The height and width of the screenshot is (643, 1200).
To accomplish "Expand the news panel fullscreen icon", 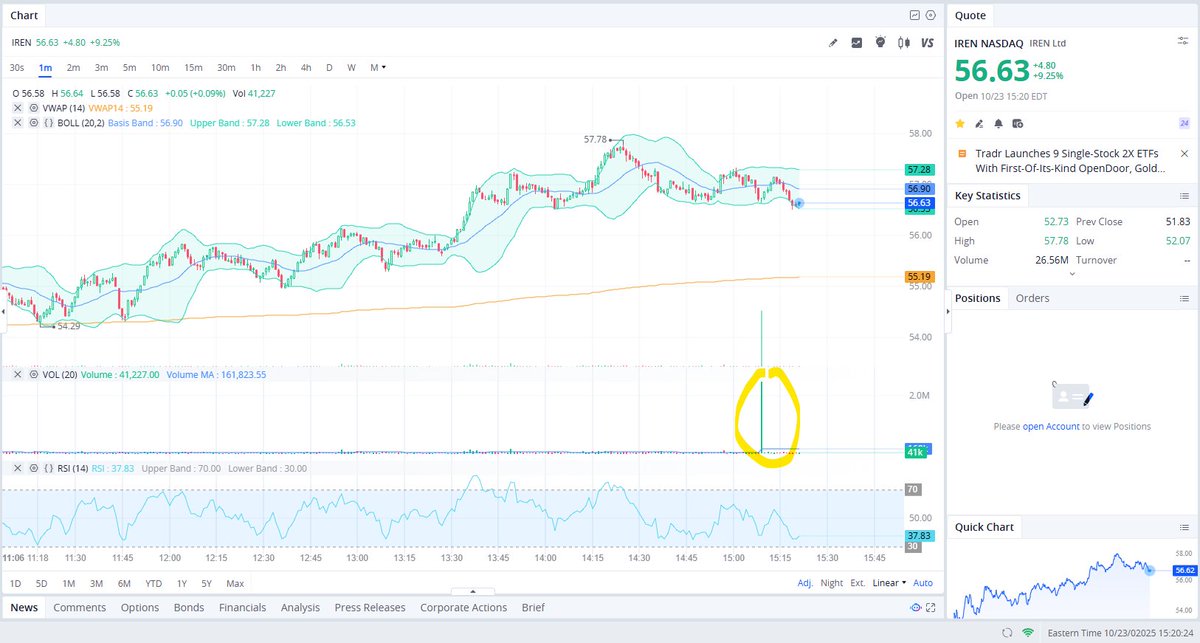I will pyautogui.click(x=932, y=608).
